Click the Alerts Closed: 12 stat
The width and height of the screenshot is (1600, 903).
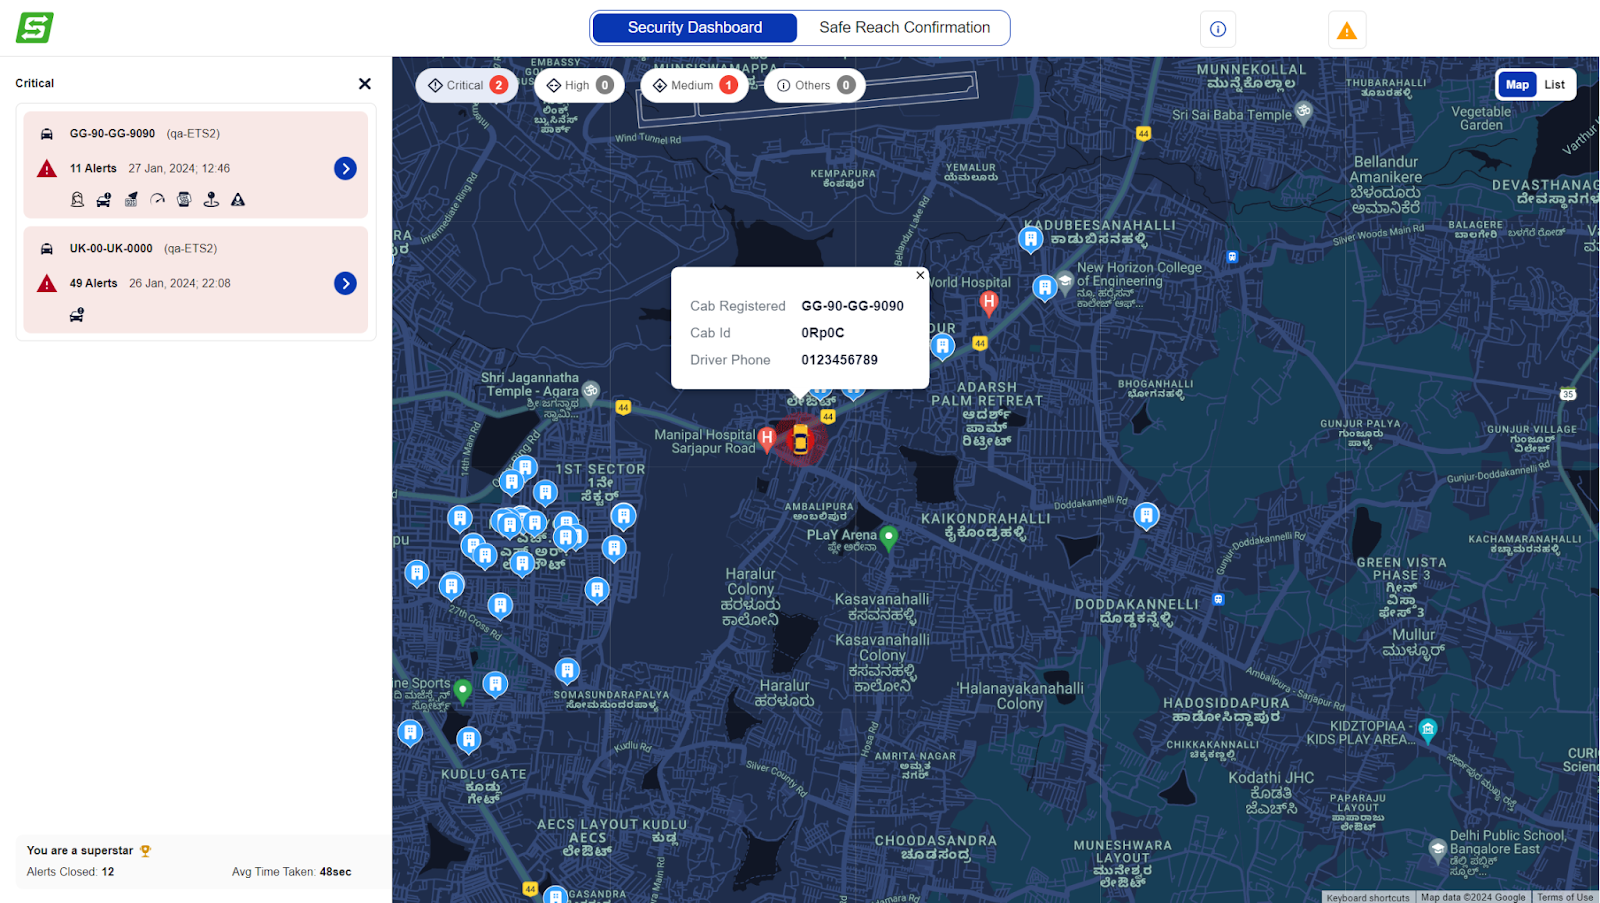(70, 872)
